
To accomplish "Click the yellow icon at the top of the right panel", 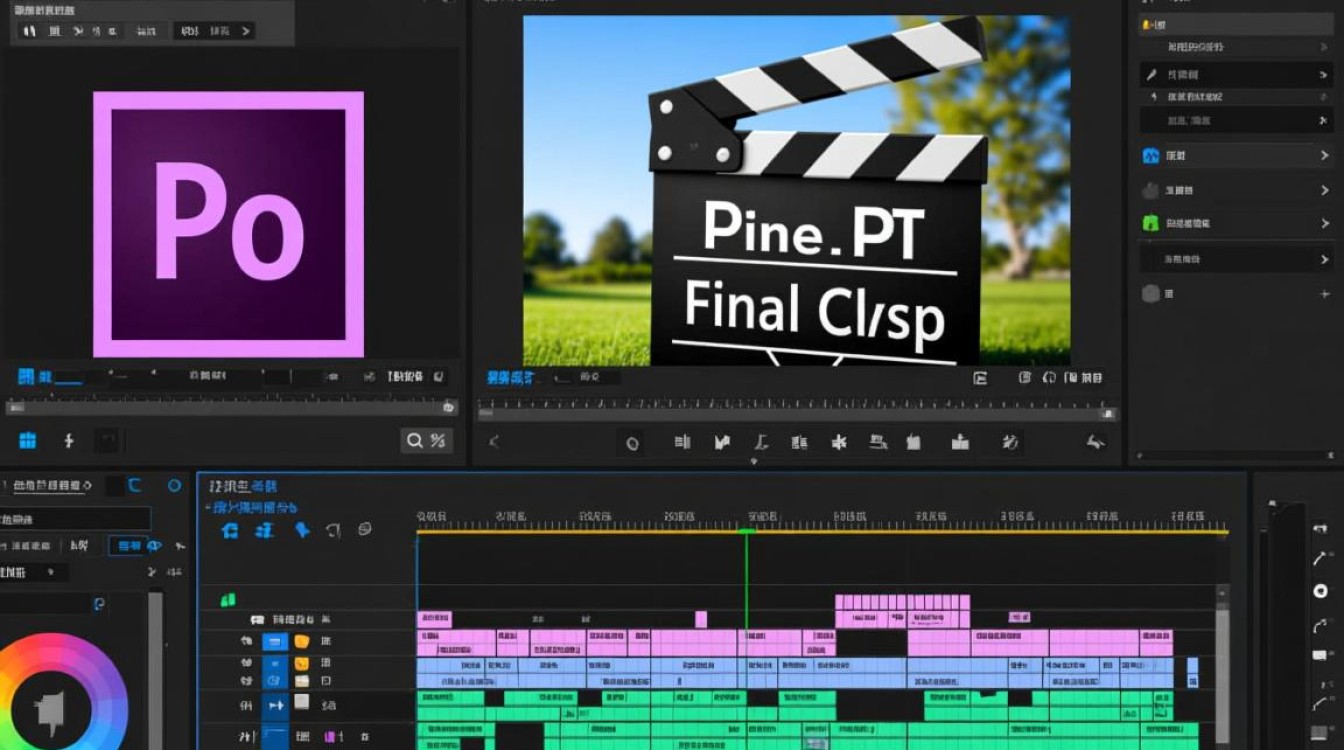I will pyautogui.click(x=1146, y=24).
